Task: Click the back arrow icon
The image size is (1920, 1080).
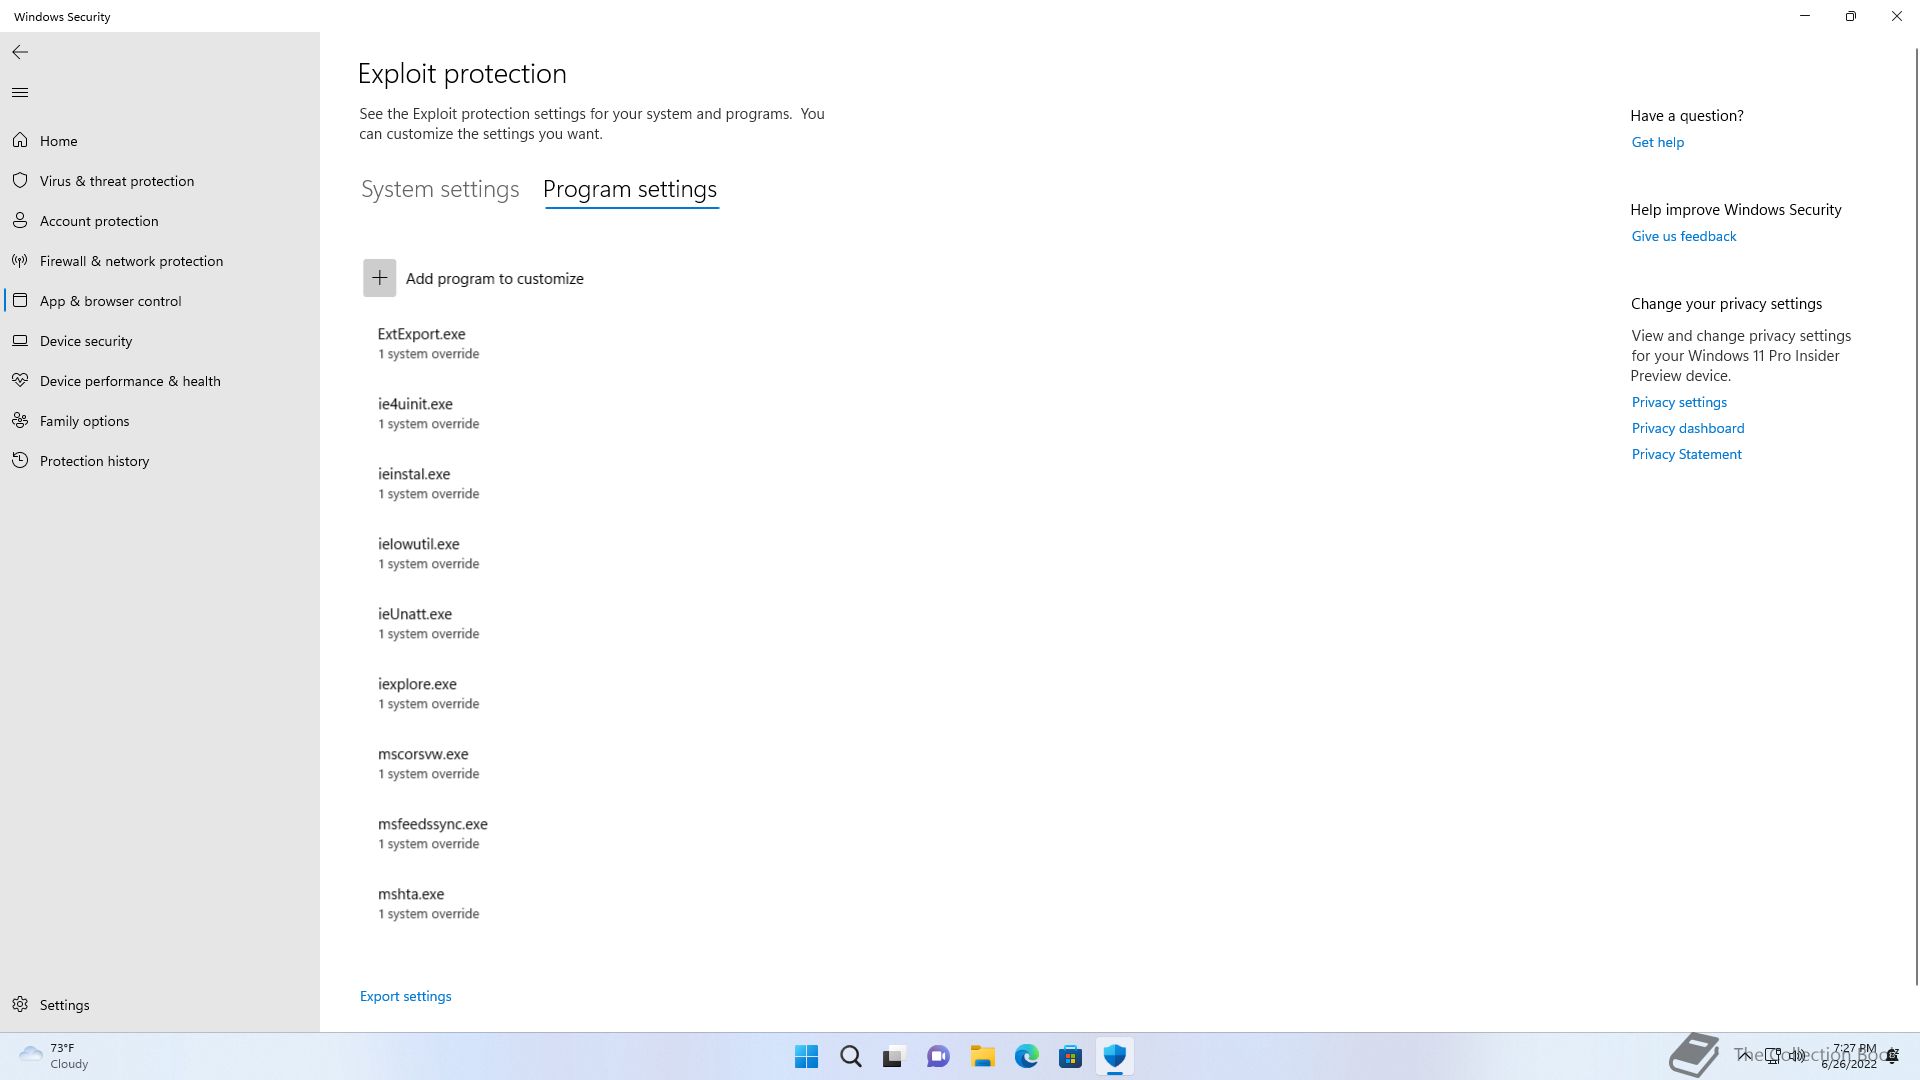Action: 20,52
